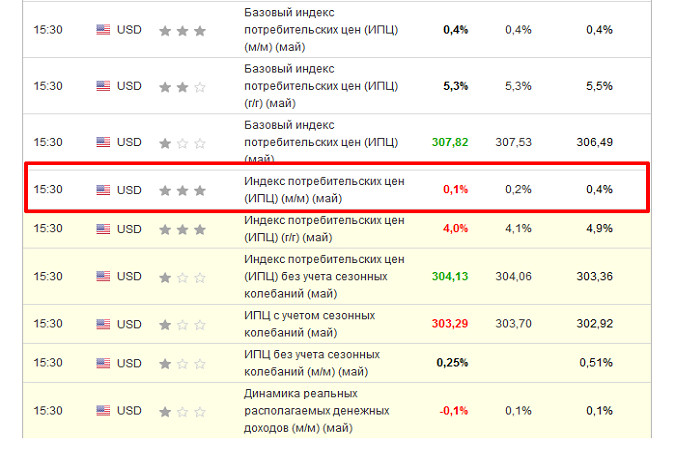Open the Динамика реальных располагаемых денежных доходов event
Viewport: 675px width, 449px height.
pyautogui.click(x=316, y=410)
